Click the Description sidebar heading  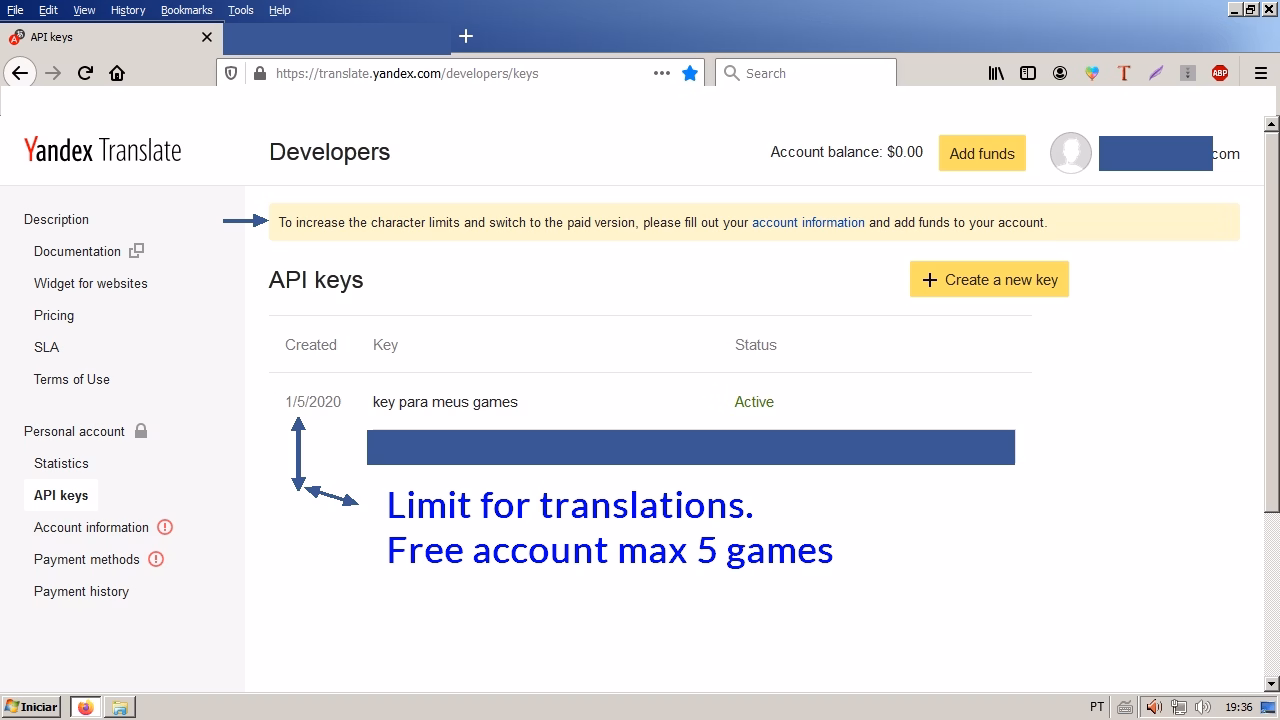click(56, 219)
